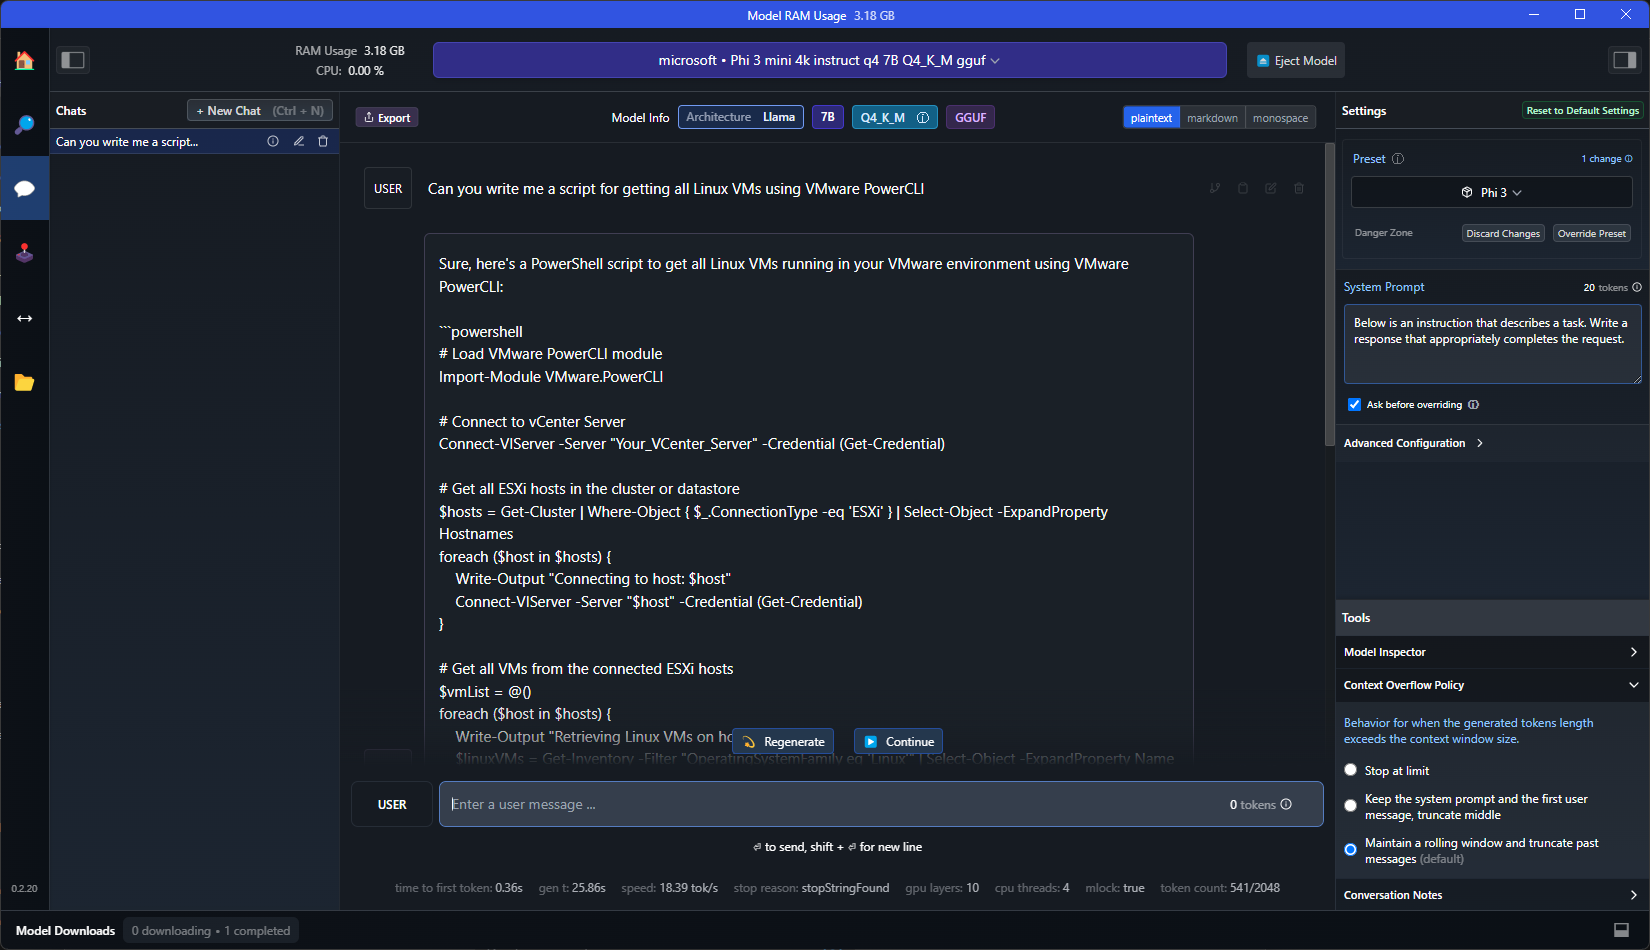Select the Stop at limit option
Viewport: 1650px width, 950px height.
coord(1351,770)
